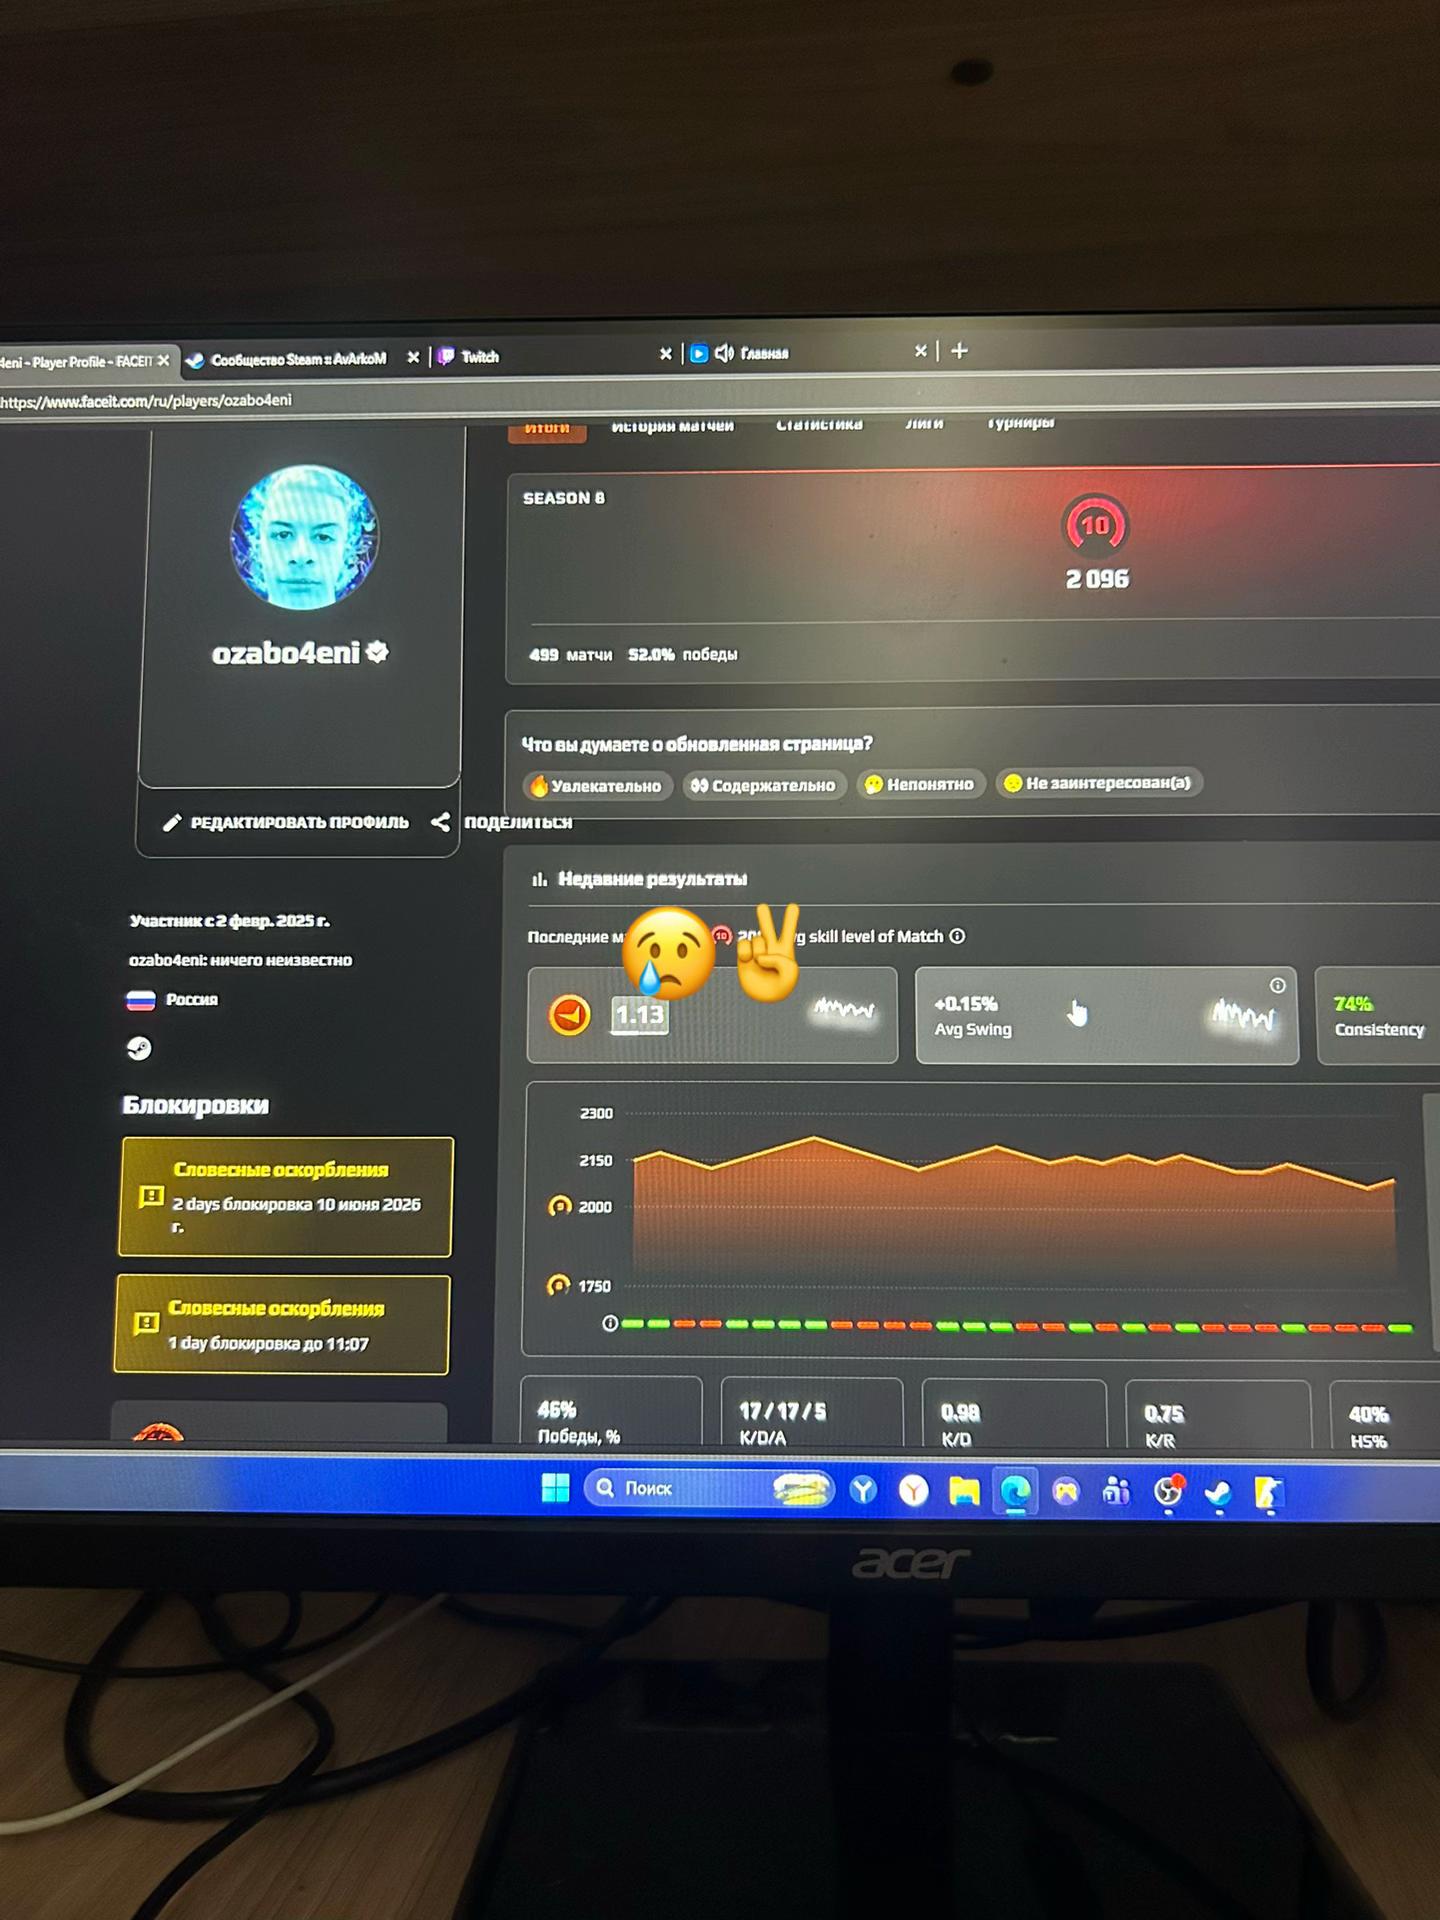Click the Windows taskbar Поиск search box
1440x1920 pixels.
(x=708, y=1489)
